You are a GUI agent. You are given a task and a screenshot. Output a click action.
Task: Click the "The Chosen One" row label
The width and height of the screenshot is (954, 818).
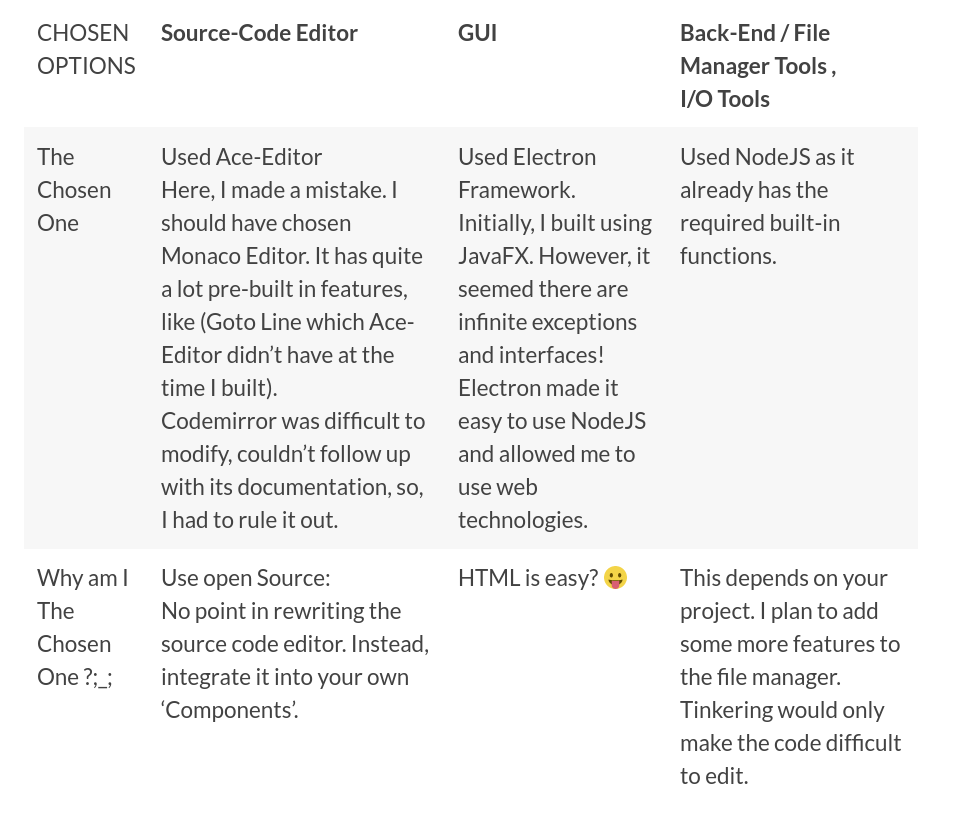pyautogui.click(x=74, y=190)
